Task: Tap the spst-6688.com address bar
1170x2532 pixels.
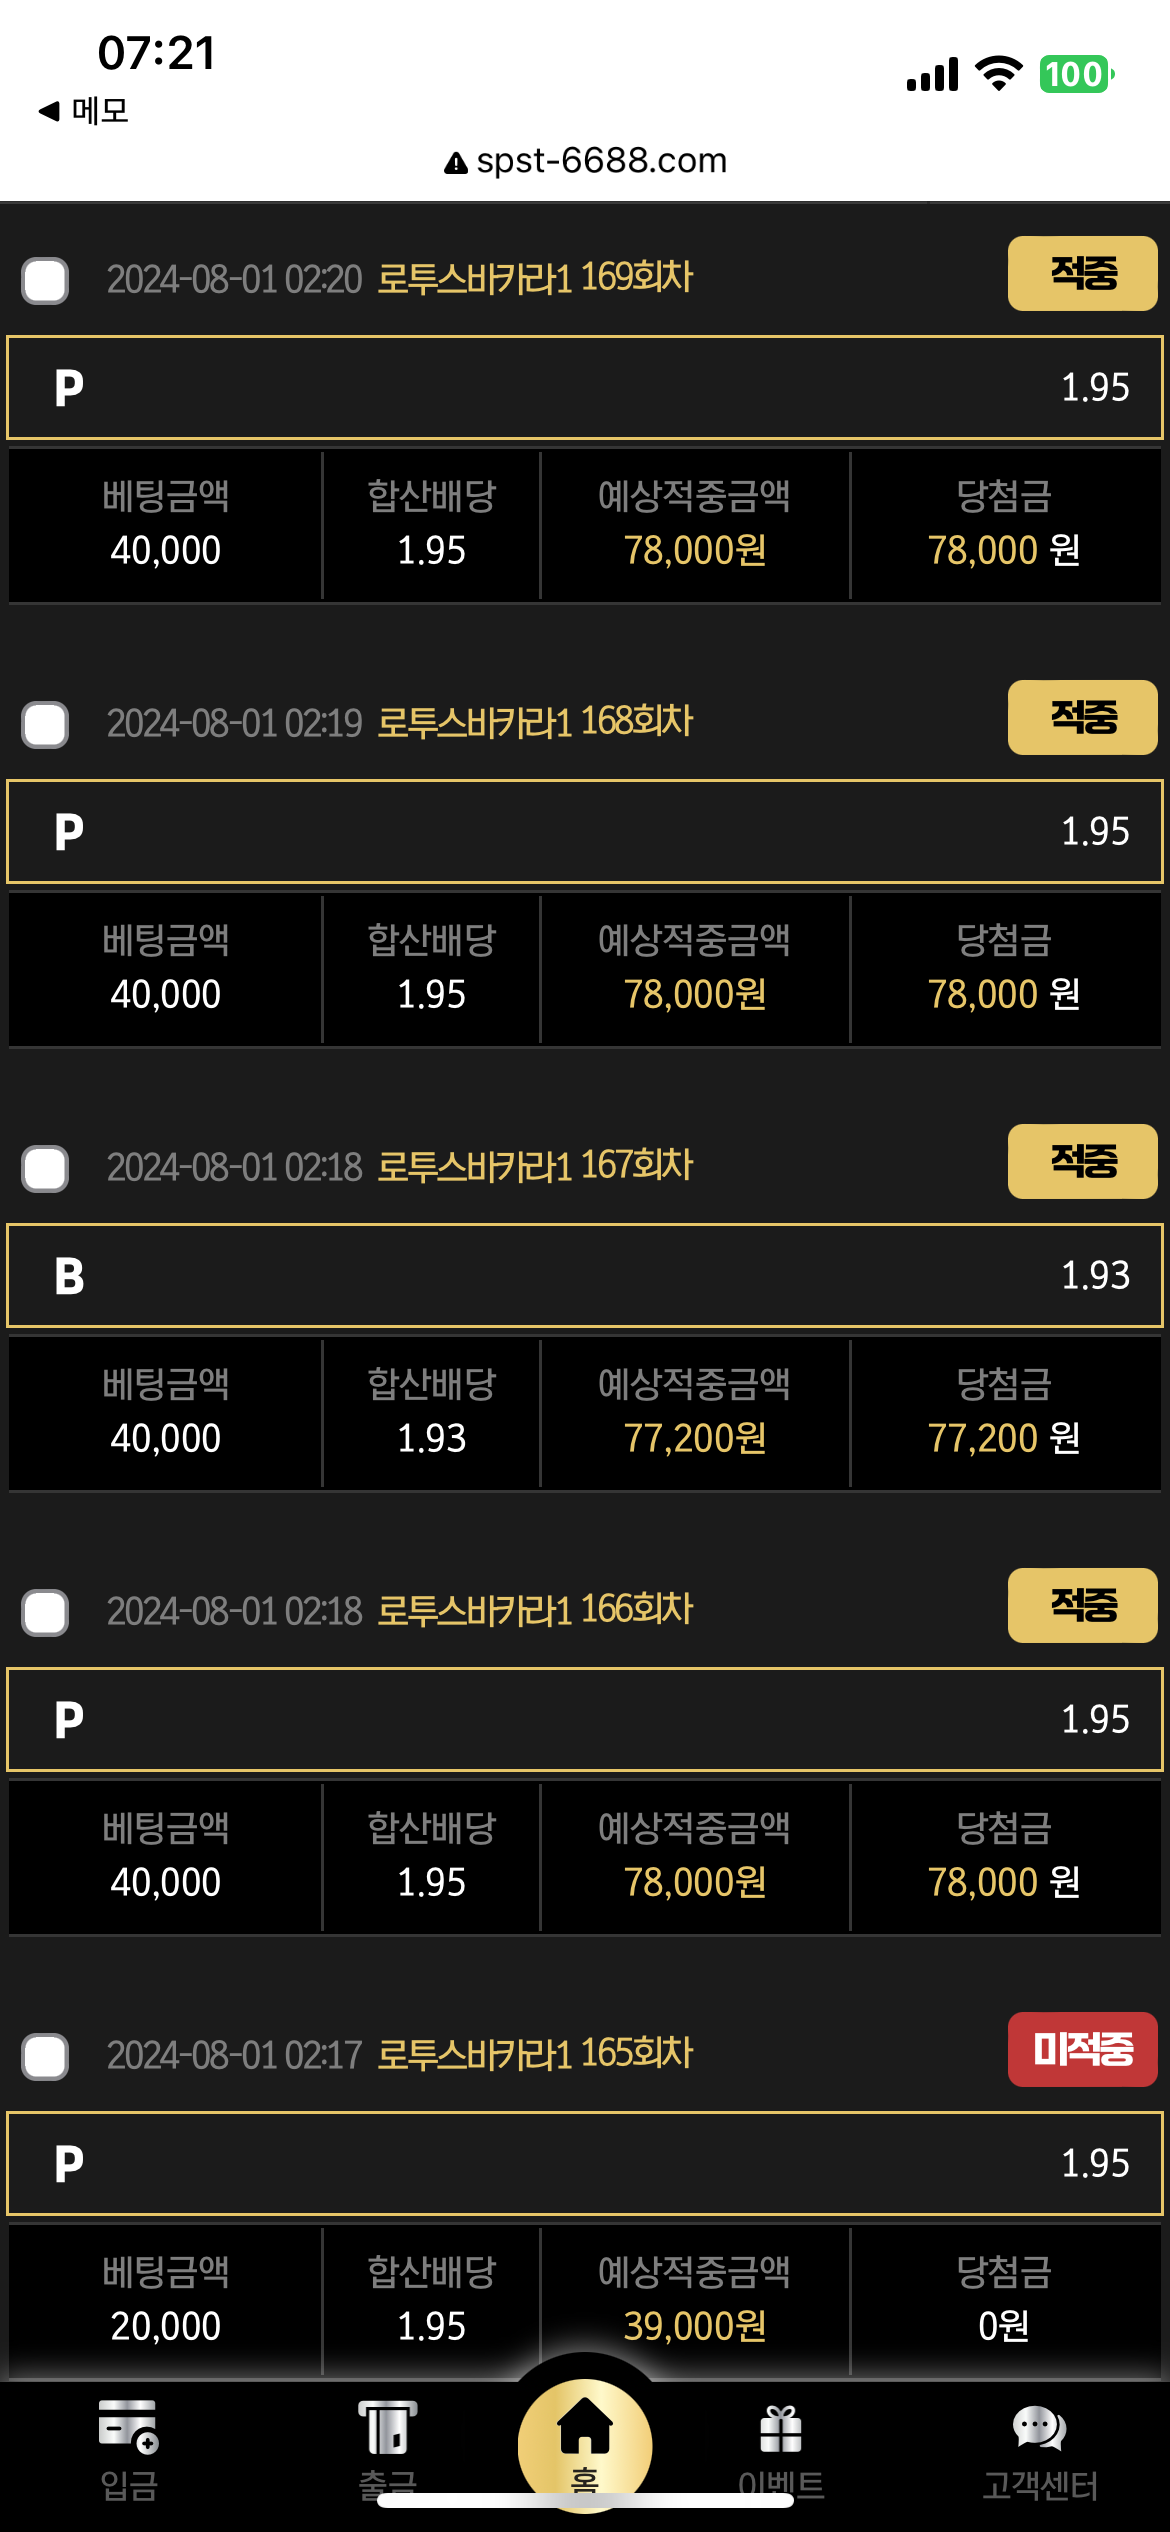Action: pos(601,161)
